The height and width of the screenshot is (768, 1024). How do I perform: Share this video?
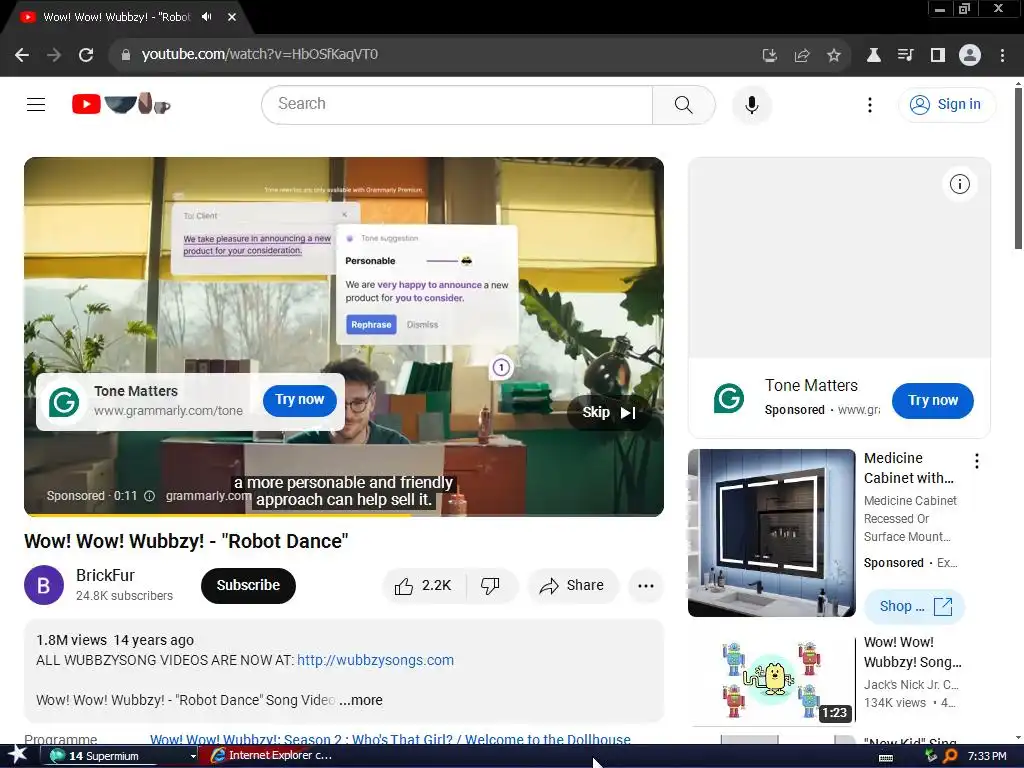pyautogui.click(x=572, y=586)
